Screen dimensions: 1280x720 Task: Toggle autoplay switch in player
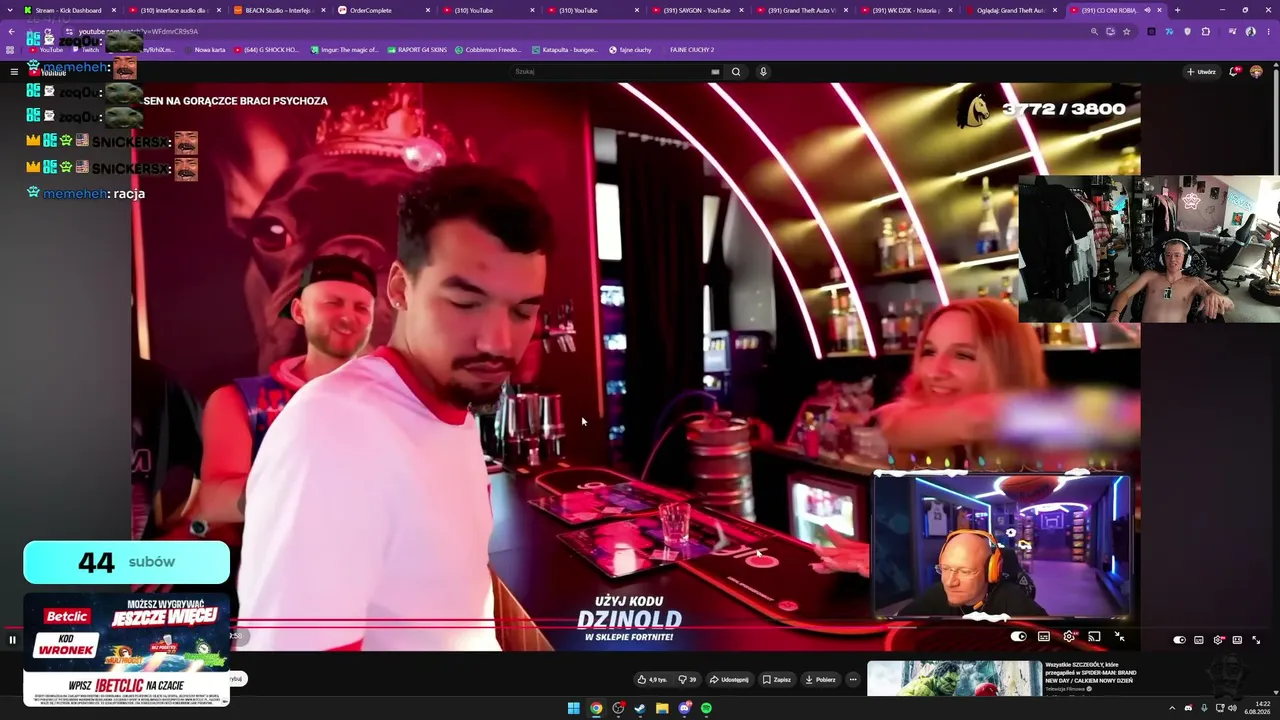(1019, 637)
